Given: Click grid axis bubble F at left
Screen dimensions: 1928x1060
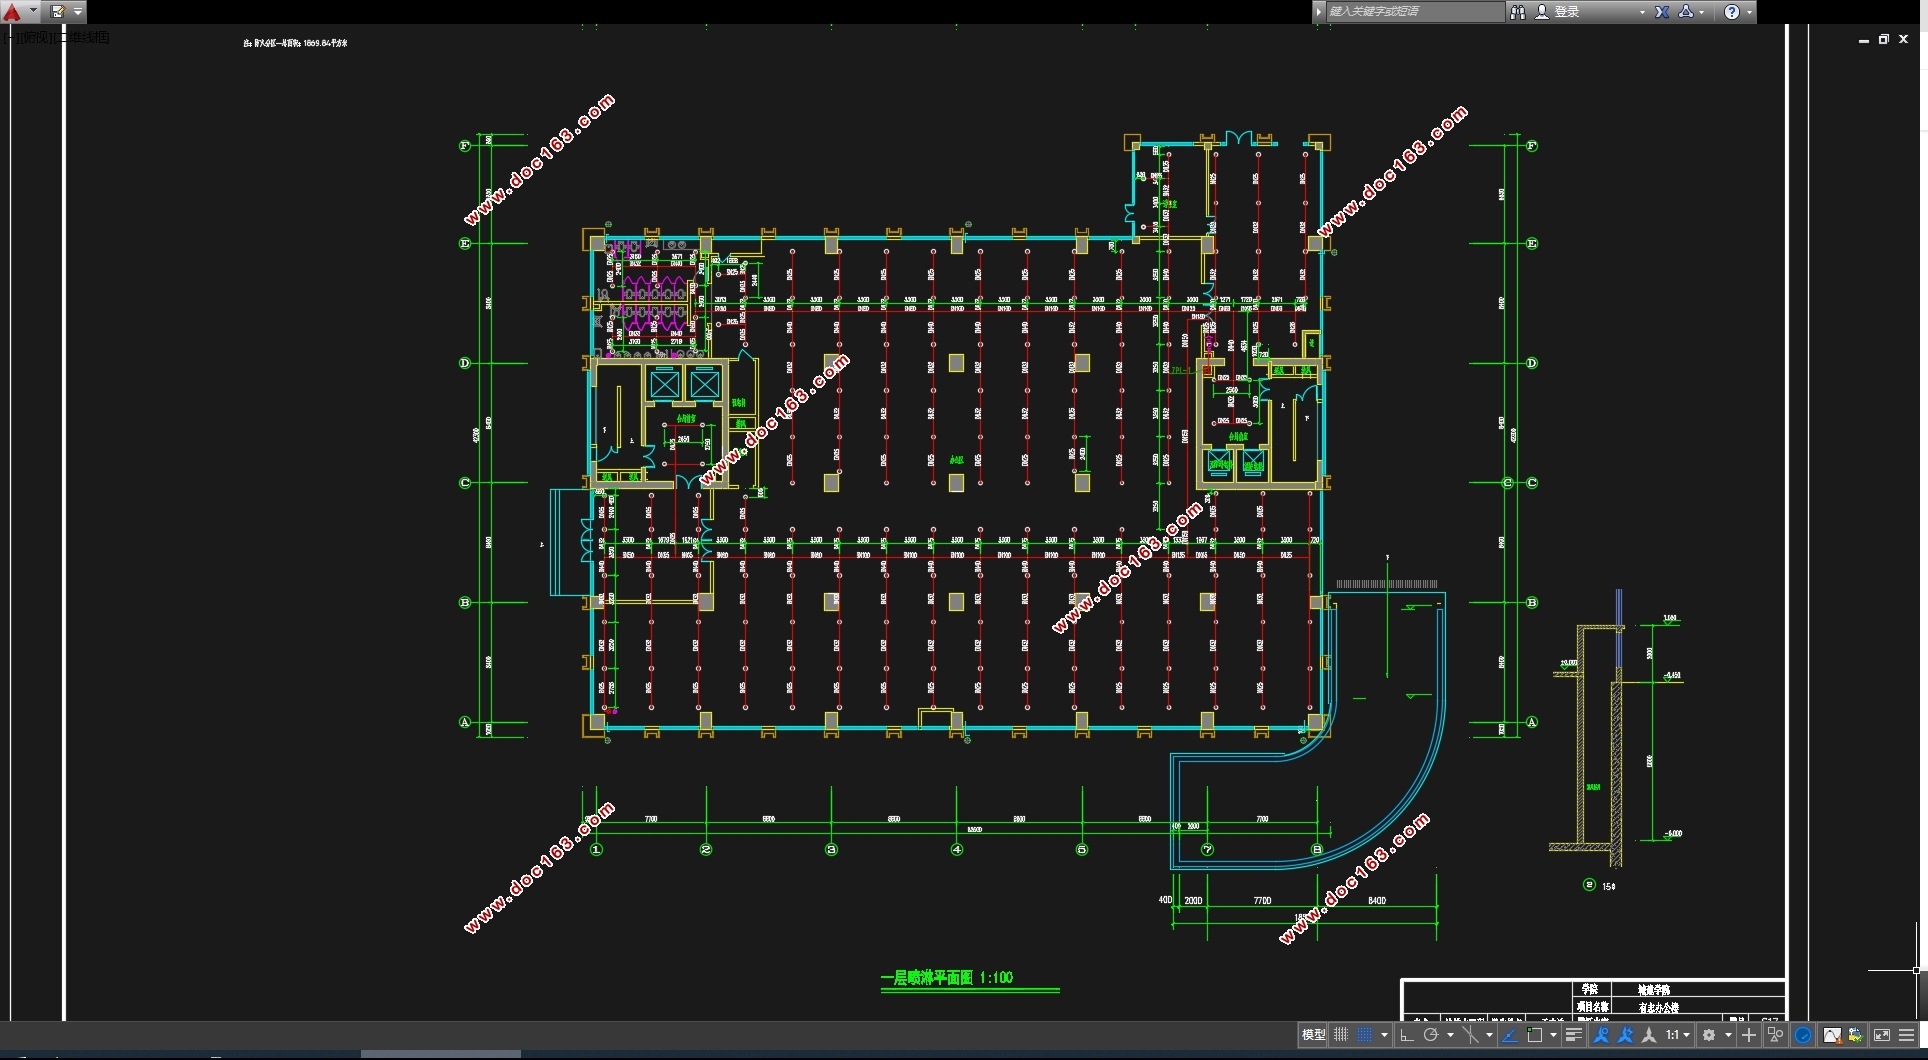Looking at the screenshot, I should point(464,146).
